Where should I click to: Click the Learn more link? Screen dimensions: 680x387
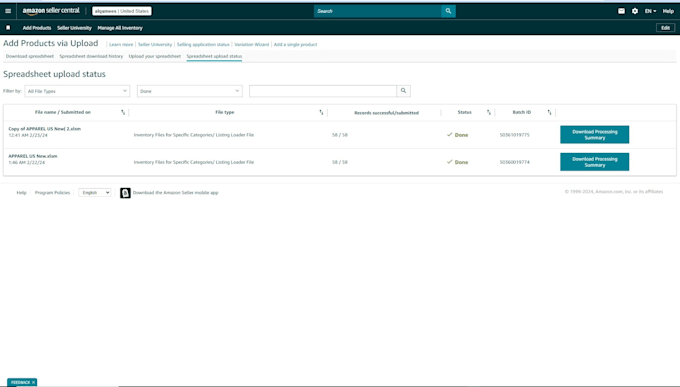[121, 45]
